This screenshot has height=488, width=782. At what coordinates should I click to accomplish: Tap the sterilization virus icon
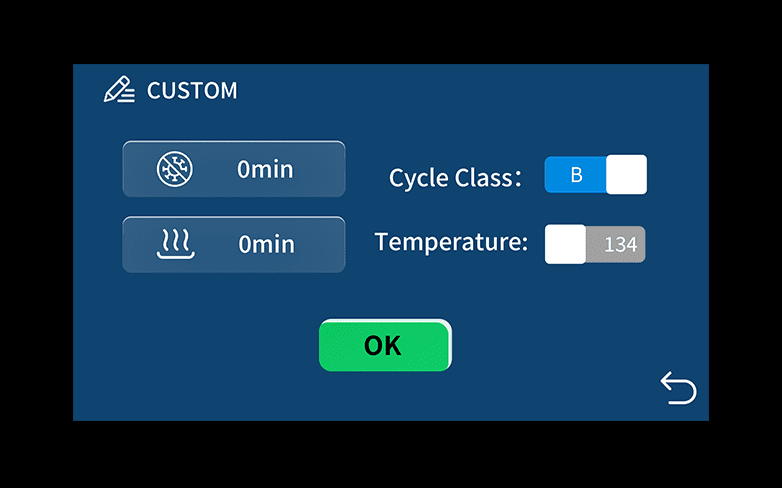click(176, 169)
